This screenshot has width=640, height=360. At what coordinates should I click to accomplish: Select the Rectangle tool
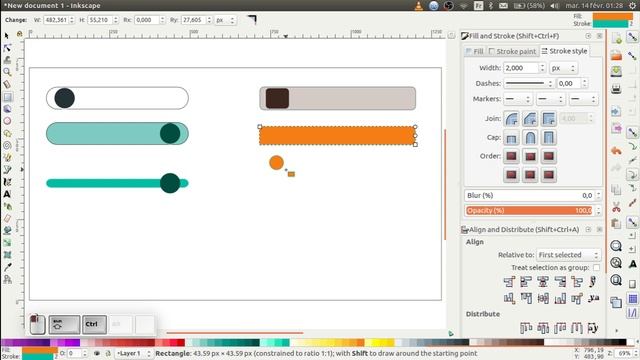7,97
